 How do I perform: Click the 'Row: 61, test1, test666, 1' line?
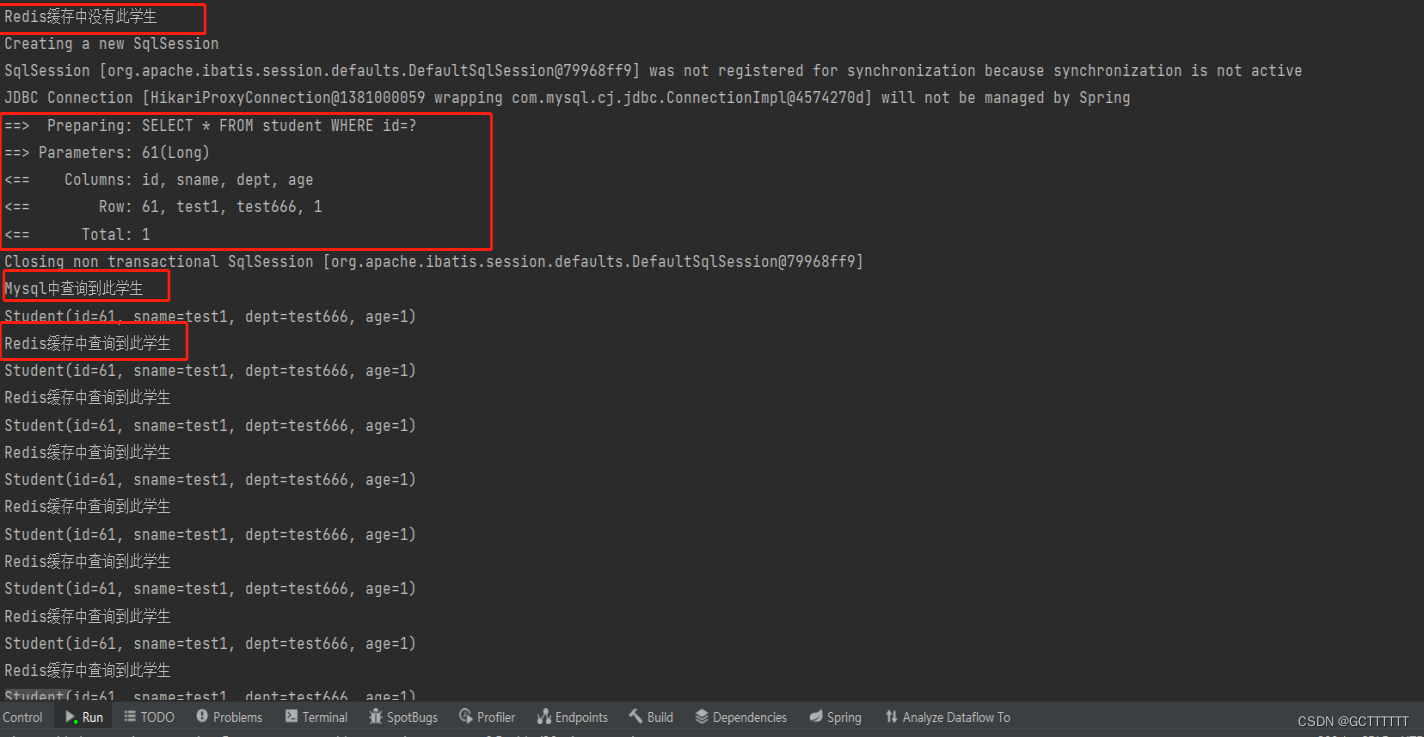[163, 207]
